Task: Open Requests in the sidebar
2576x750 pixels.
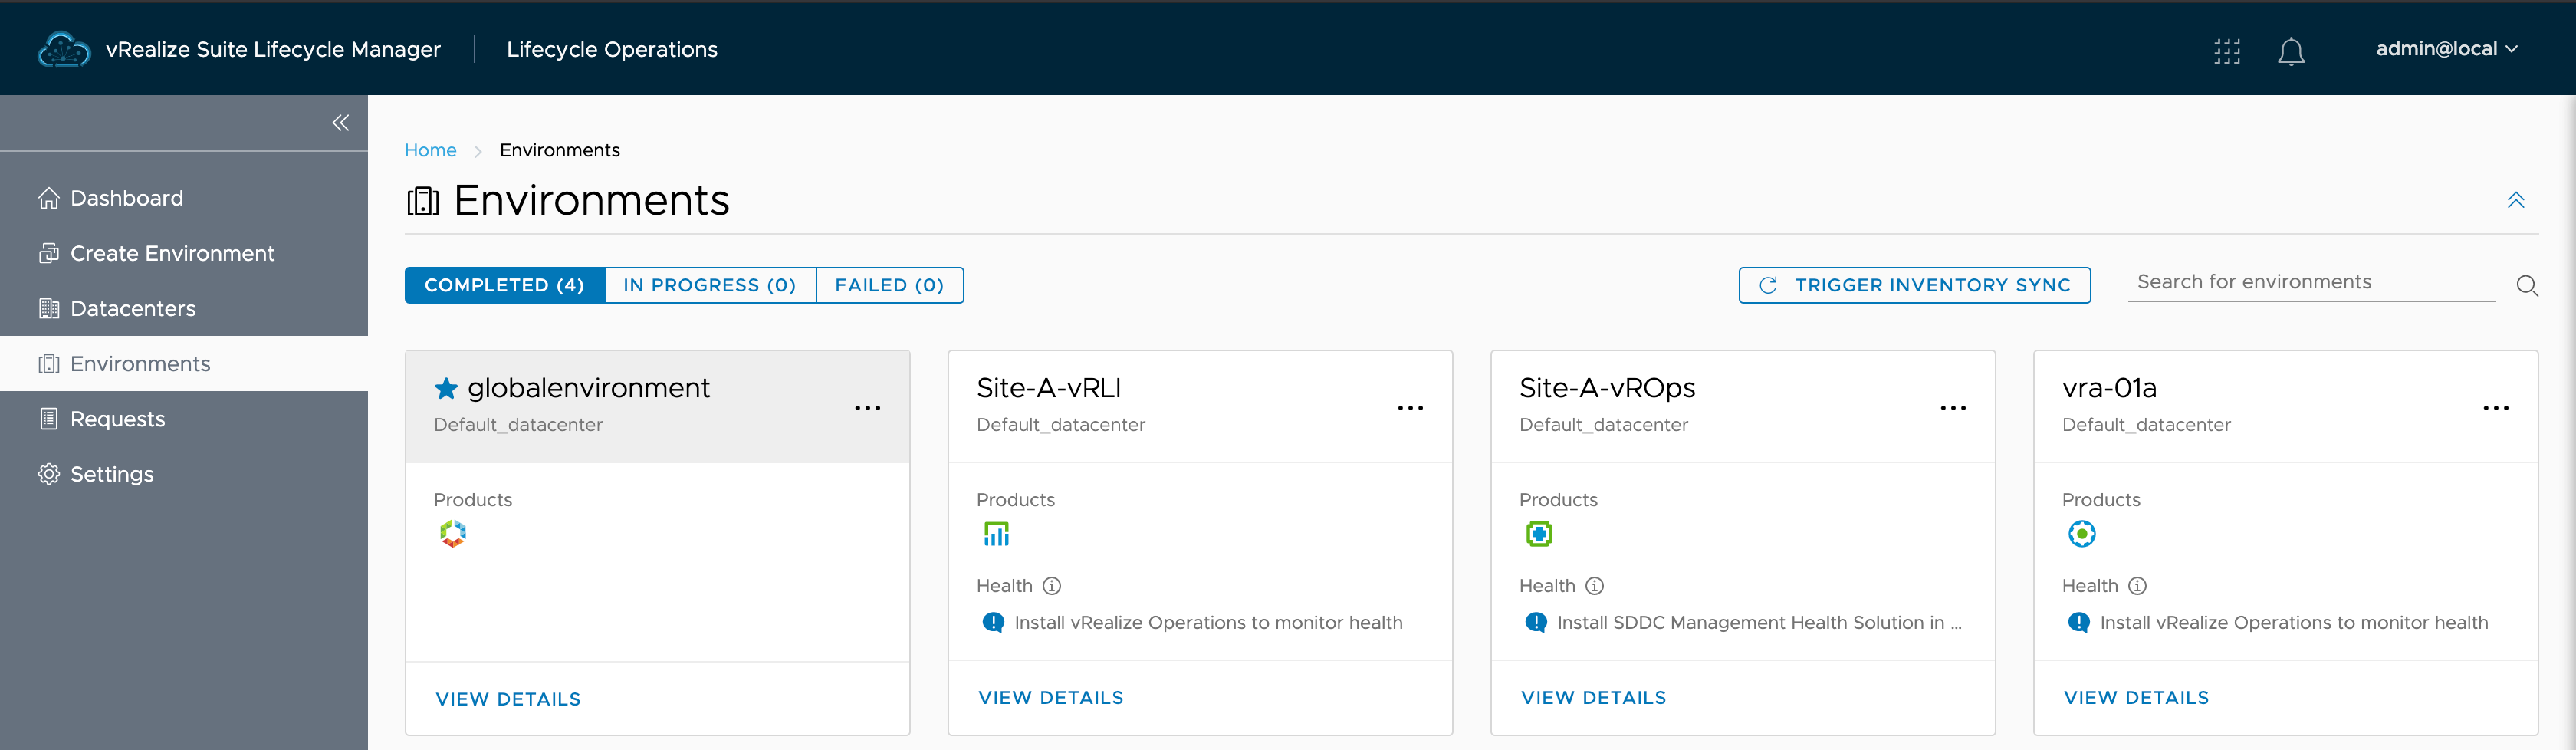Action: tap(184, 419)
